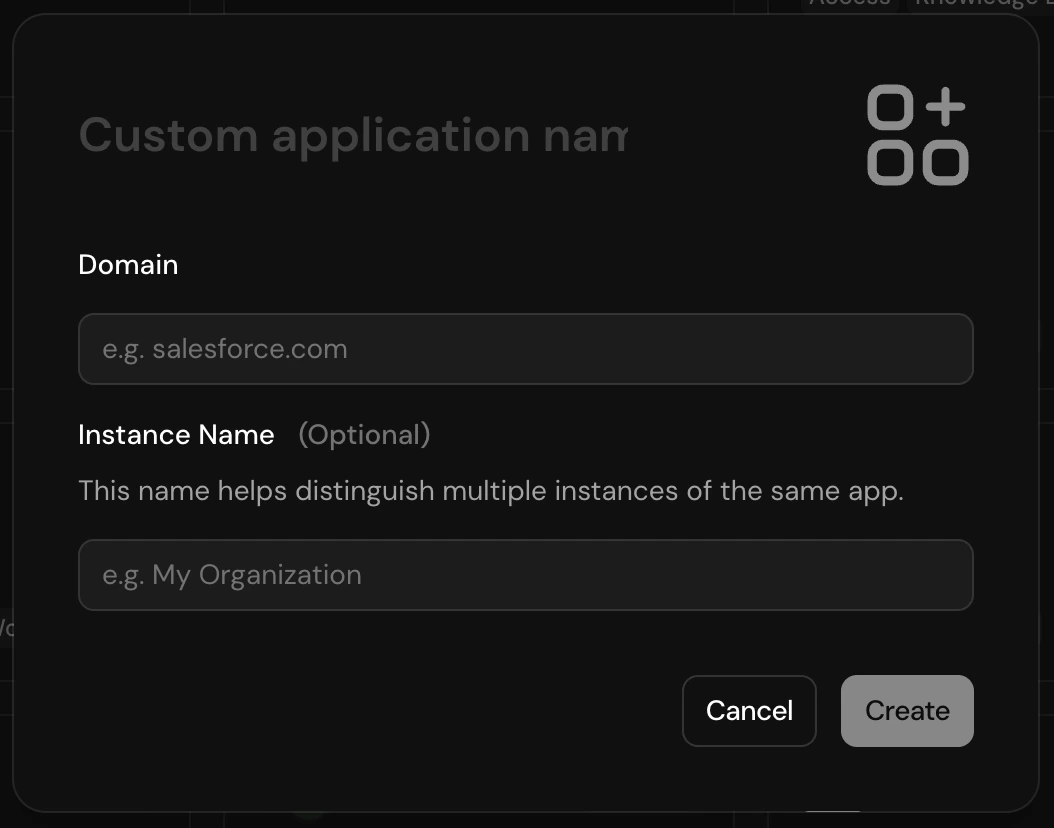Click the plus symbol on the app icon
Viewport: 1054px width, 828px height.
944,107
